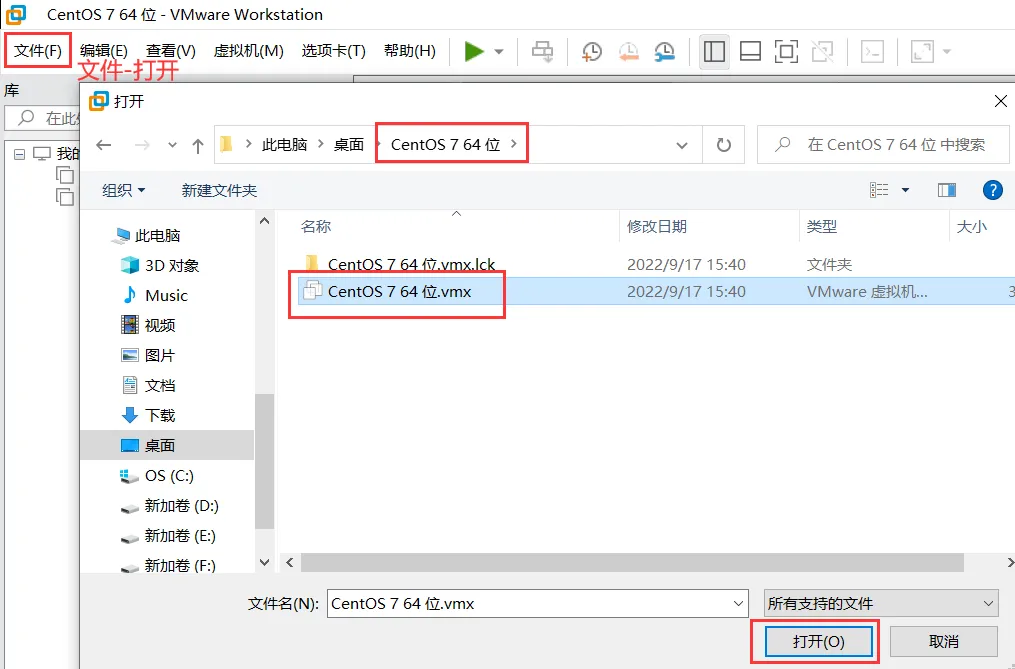Open the console view icon
The width and height of the screenshot is (1015, 669).
pyautogui.click(x=872, y=51)
